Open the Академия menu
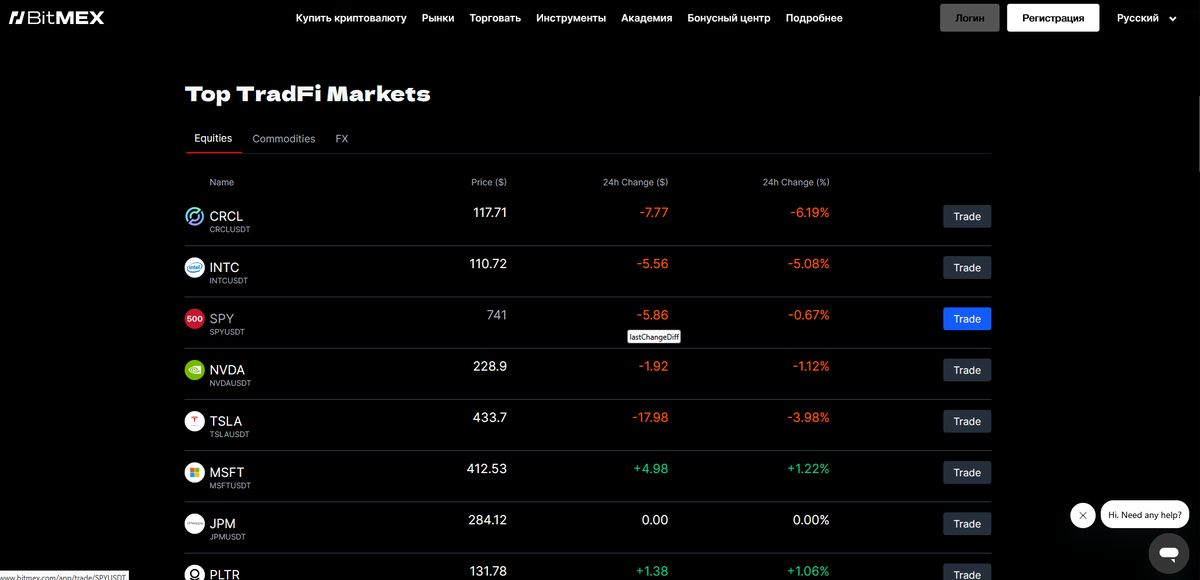Viewport: 1200px width, 580px height. tap(647, 18)
